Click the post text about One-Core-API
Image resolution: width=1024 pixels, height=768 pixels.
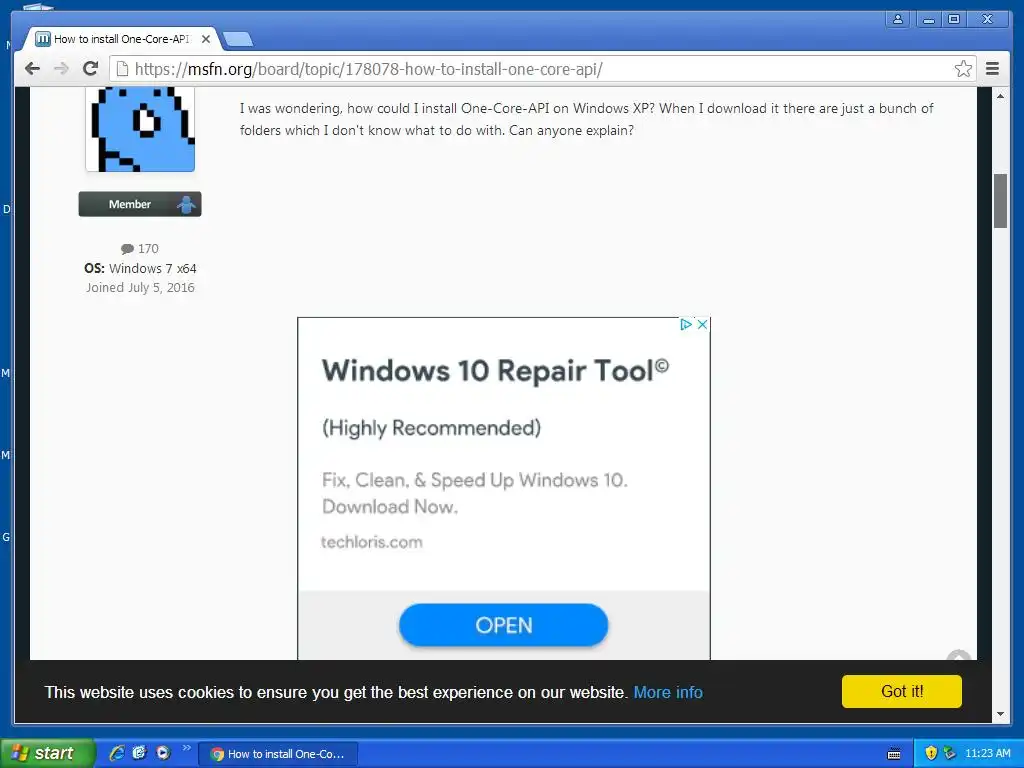tap(586, 119)
